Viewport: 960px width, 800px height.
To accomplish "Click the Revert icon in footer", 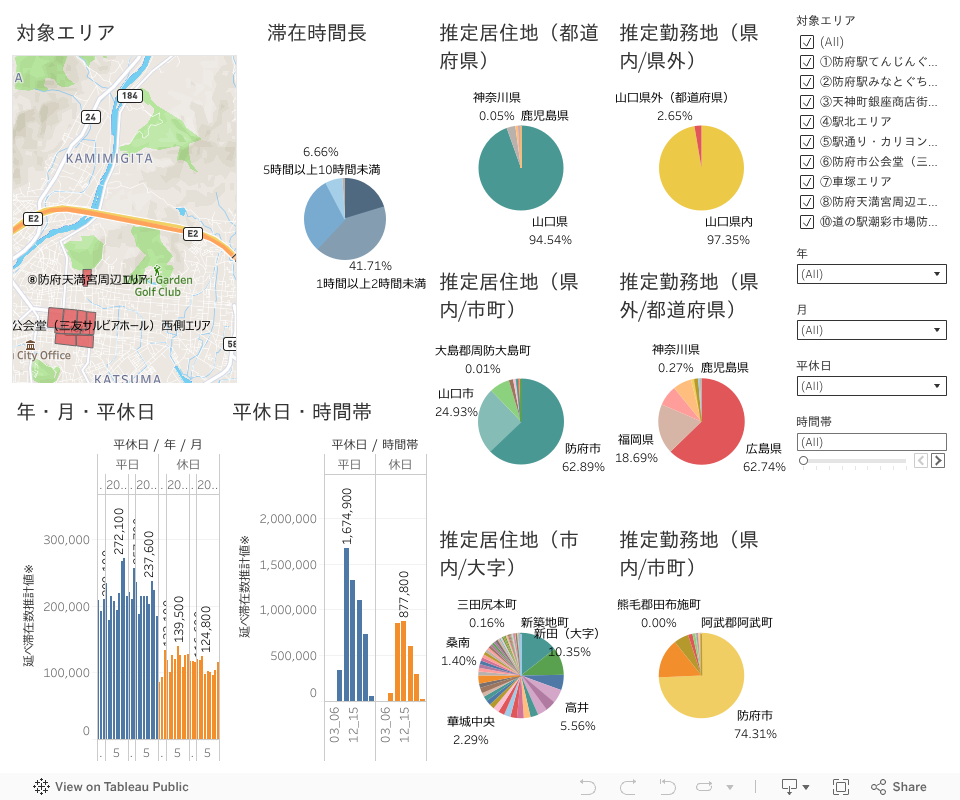I will (x=667, y=787).
